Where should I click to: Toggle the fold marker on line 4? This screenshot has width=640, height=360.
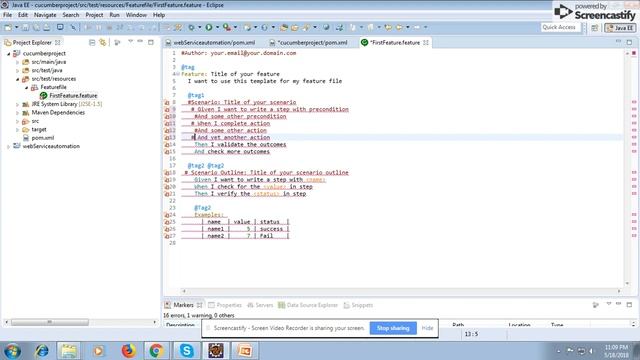pos(178,74)
